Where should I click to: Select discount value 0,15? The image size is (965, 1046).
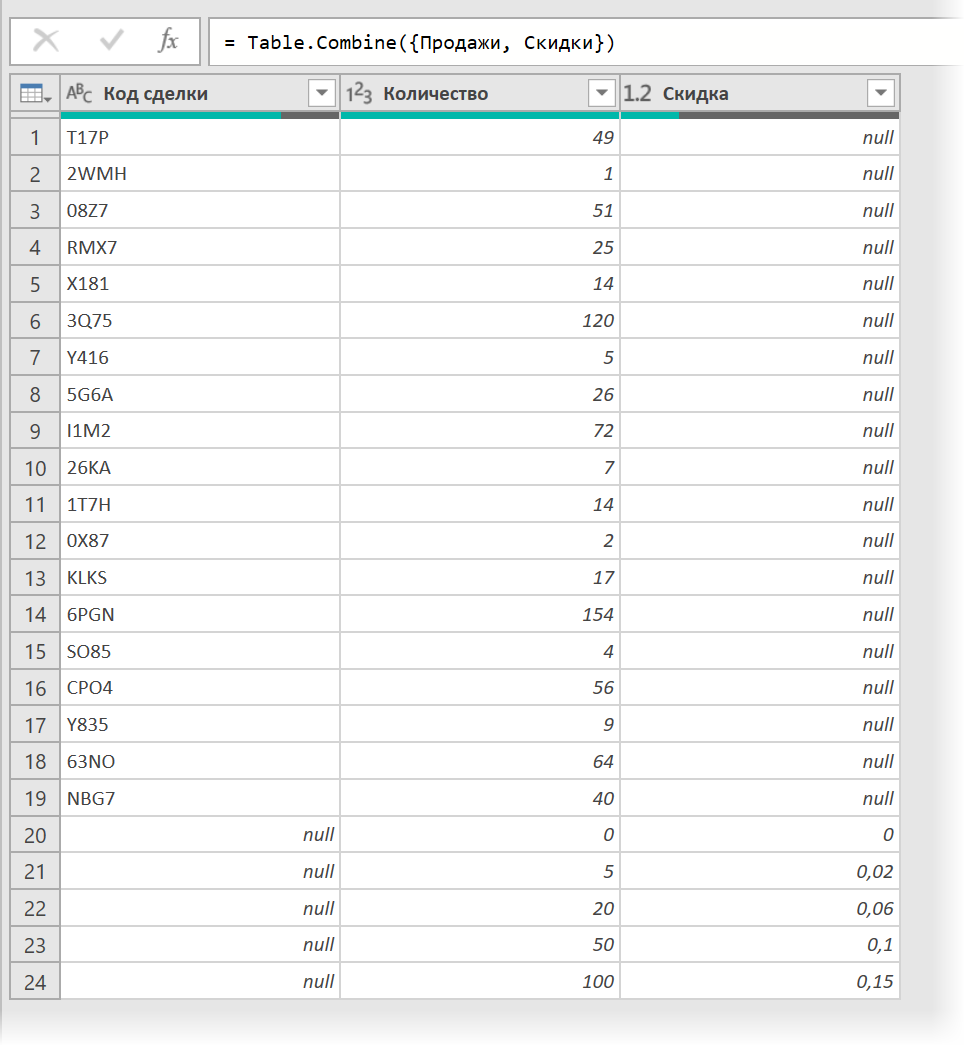pyautogui.click(x=760, y=981)
